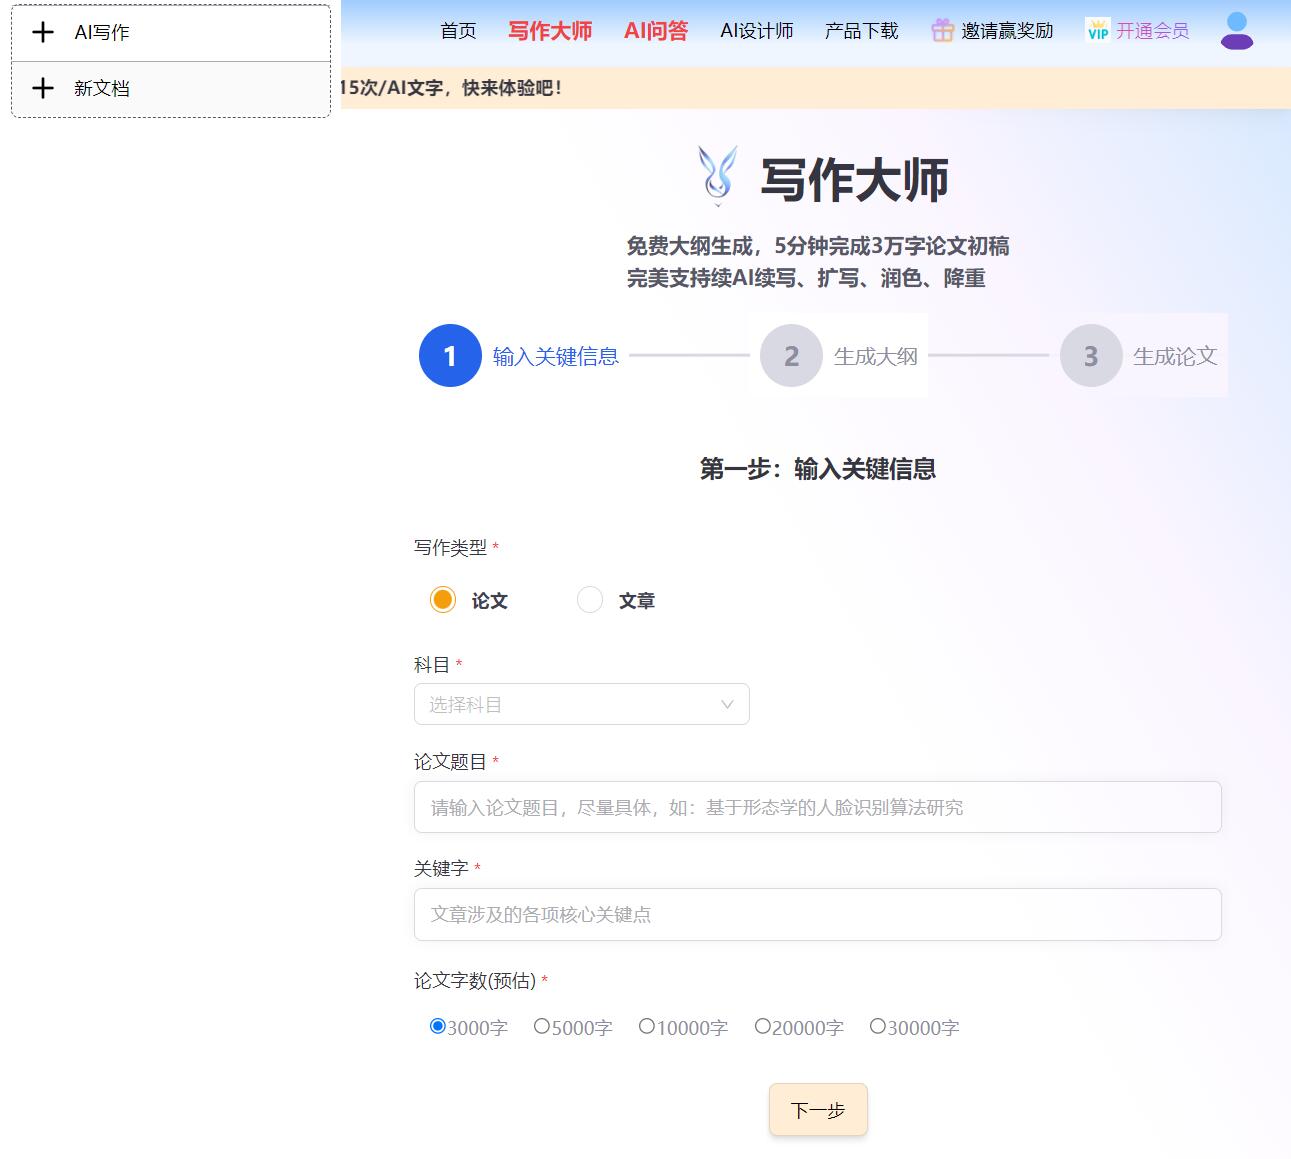1291x1159 pixels.
Task: Open the AI问答 nav tab
Action: (x=656, y=31)
